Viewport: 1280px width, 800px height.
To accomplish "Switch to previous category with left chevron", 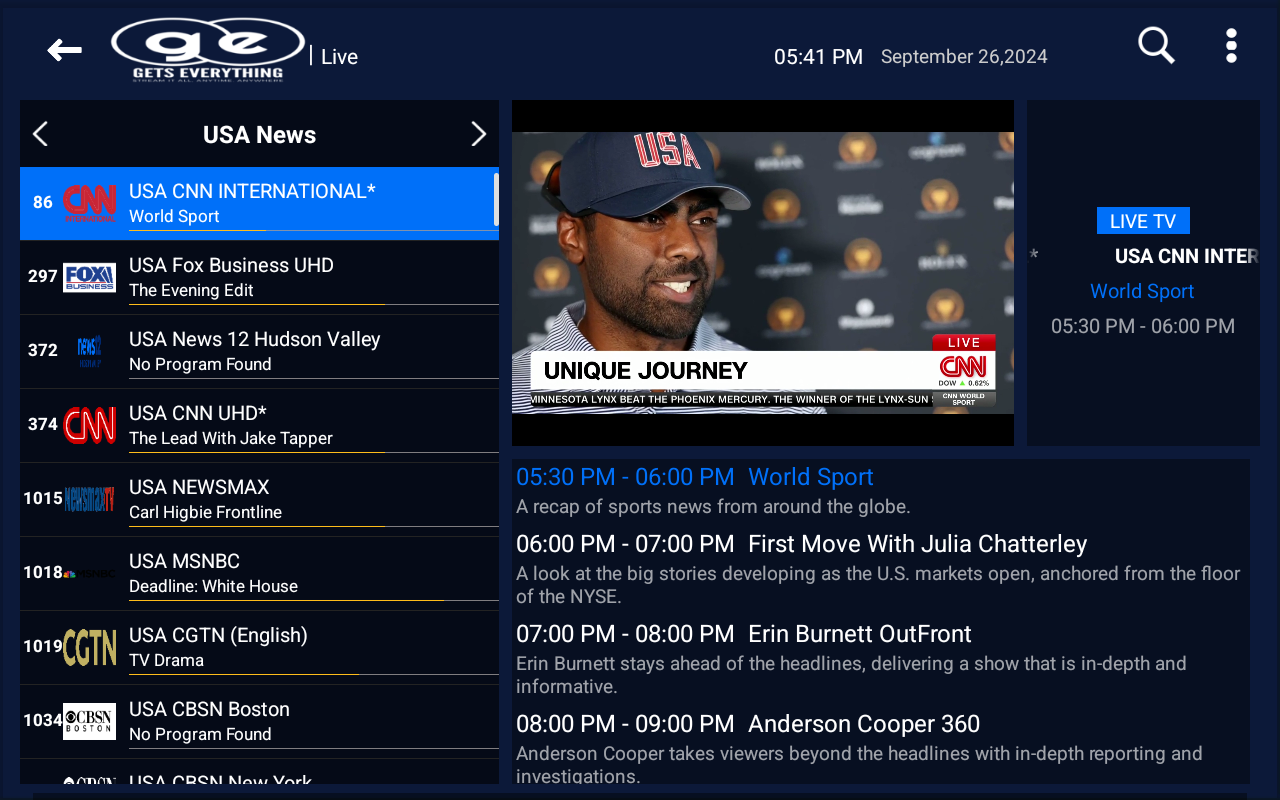I will [40, 134].
